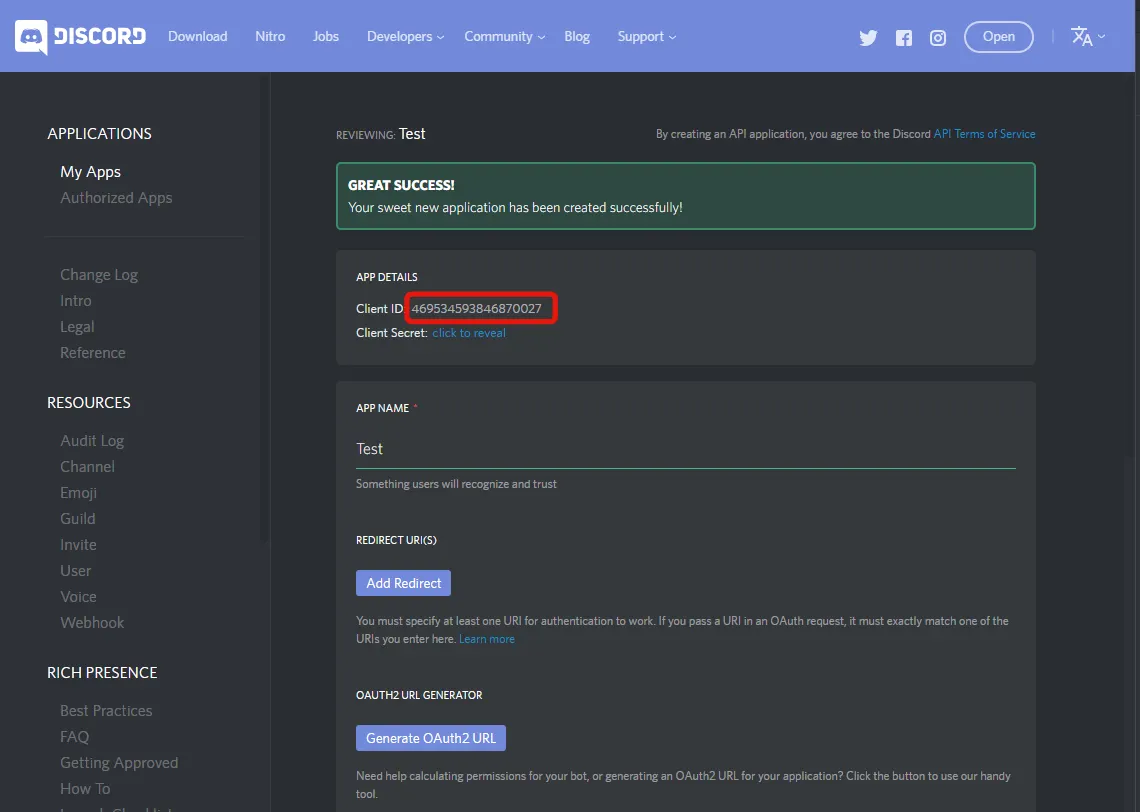Open Audit Log resource page
This screenshot has height=812, width=1140.
92,441
